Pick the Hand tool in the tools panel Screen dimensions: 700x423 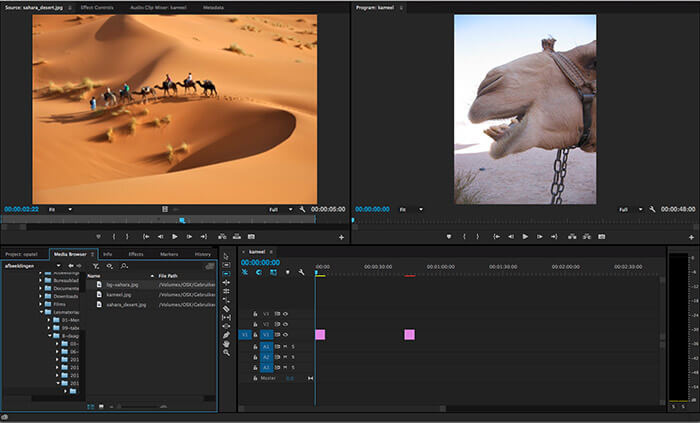coord(227,343)
